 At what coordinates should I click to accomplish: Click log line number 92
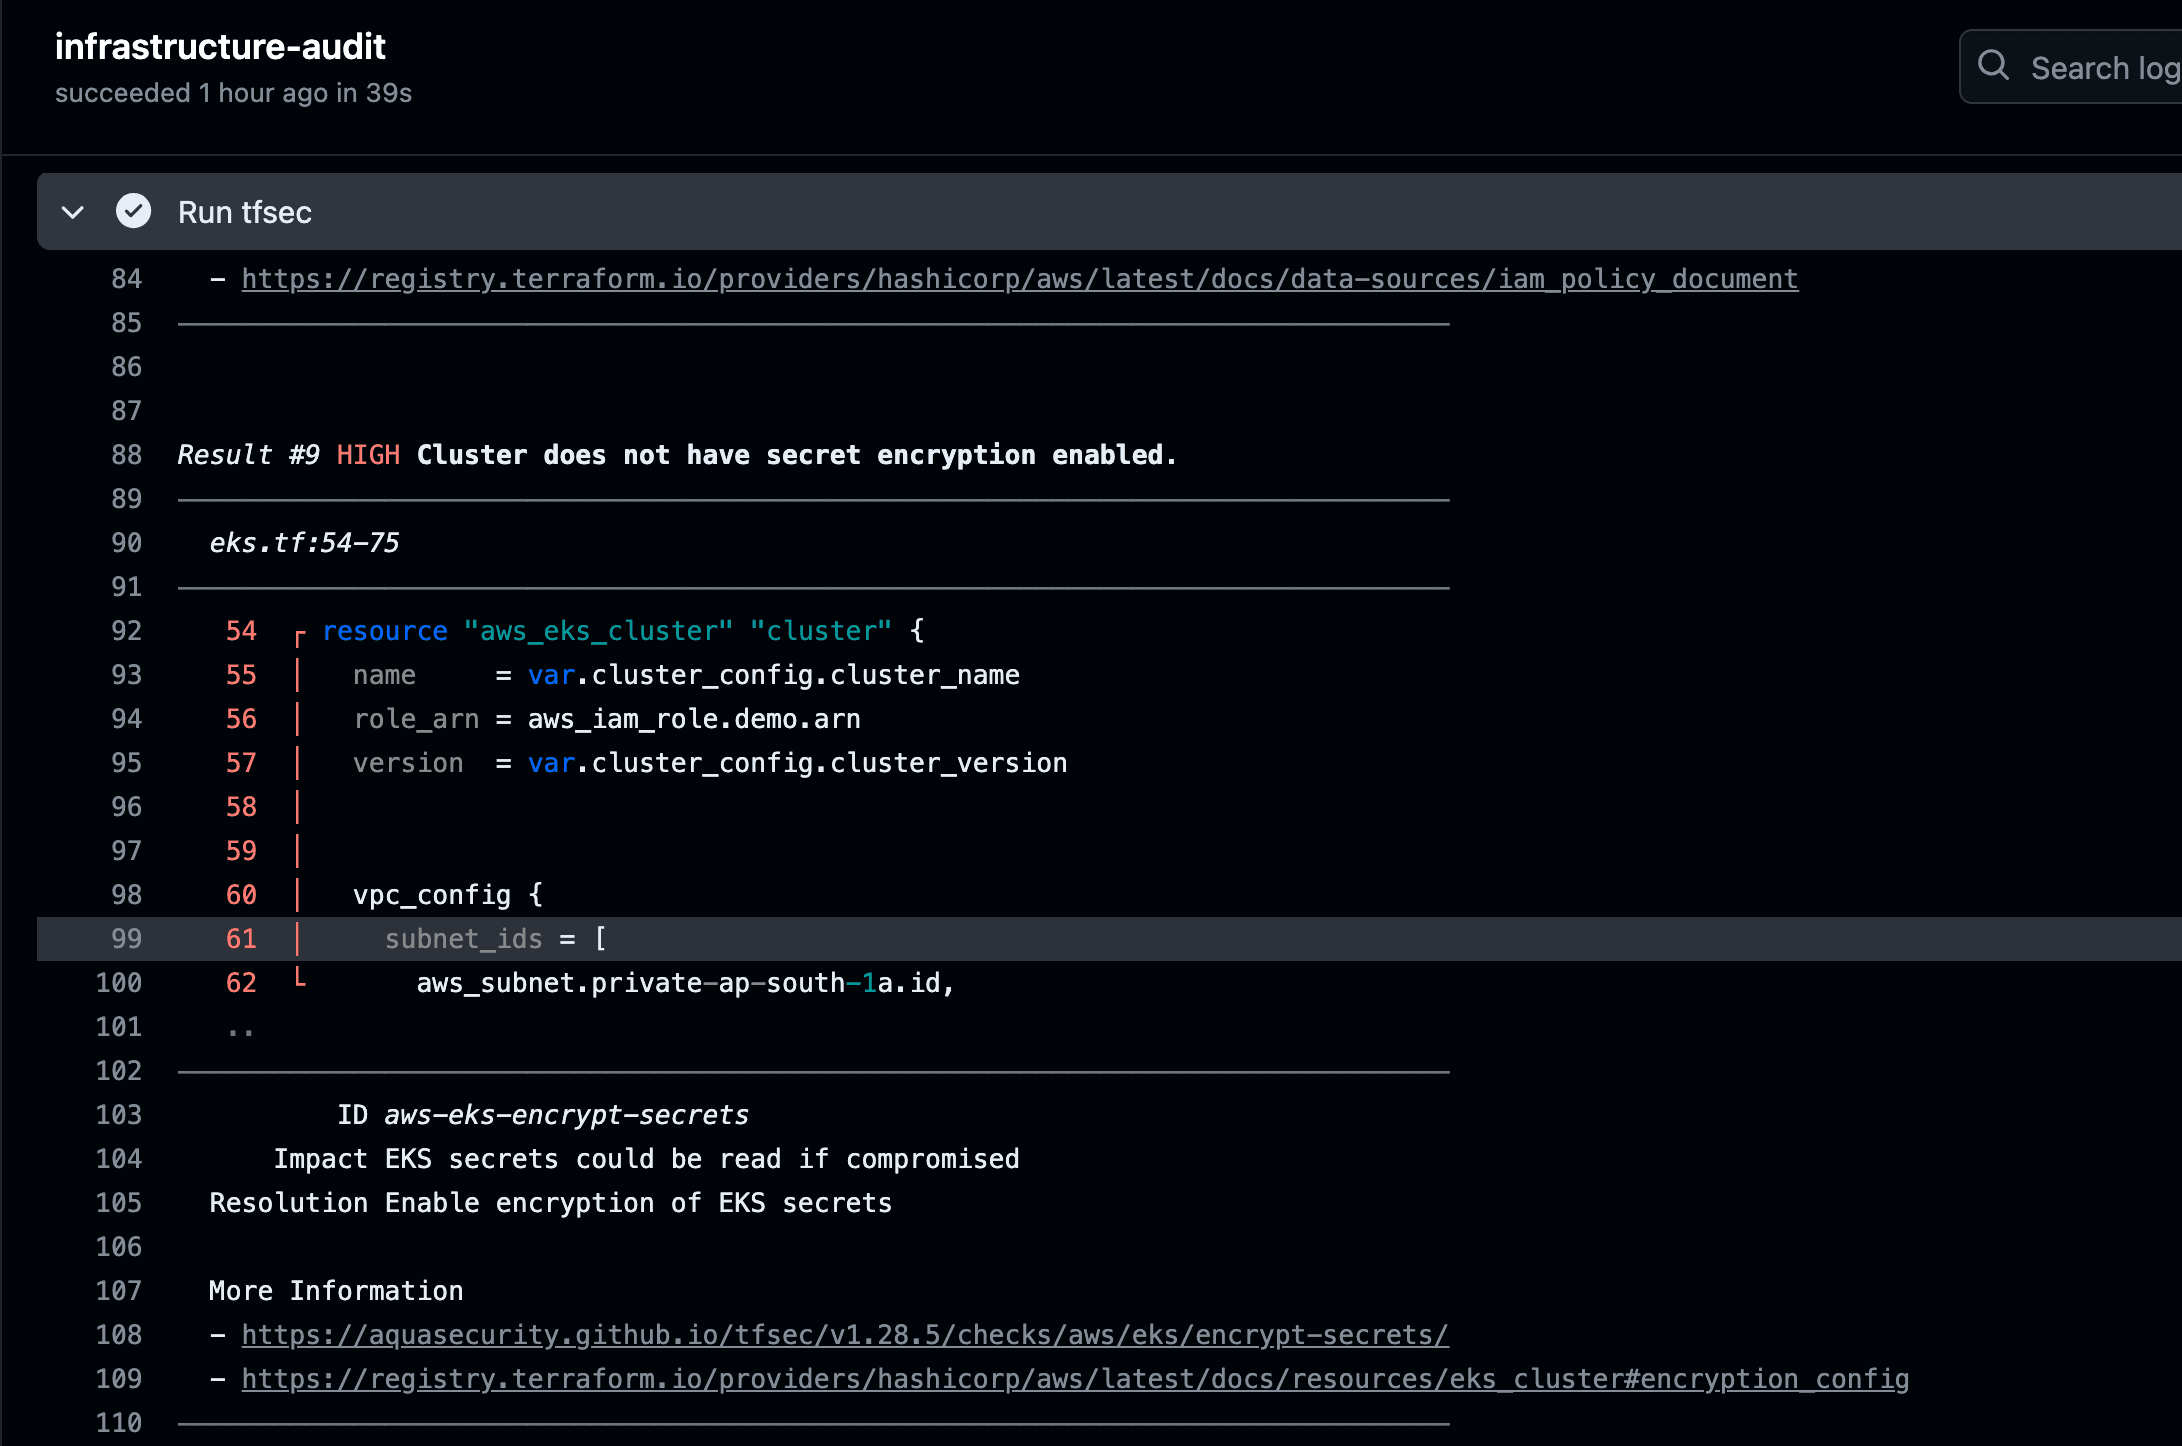(x=126, y=631)
